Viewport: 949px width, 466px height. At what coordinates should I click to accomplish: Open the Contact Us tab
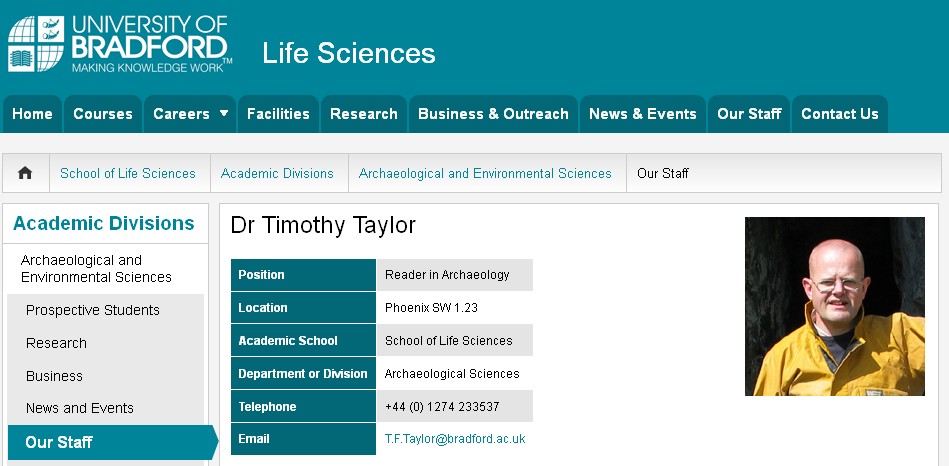click(x=840, y=114)
